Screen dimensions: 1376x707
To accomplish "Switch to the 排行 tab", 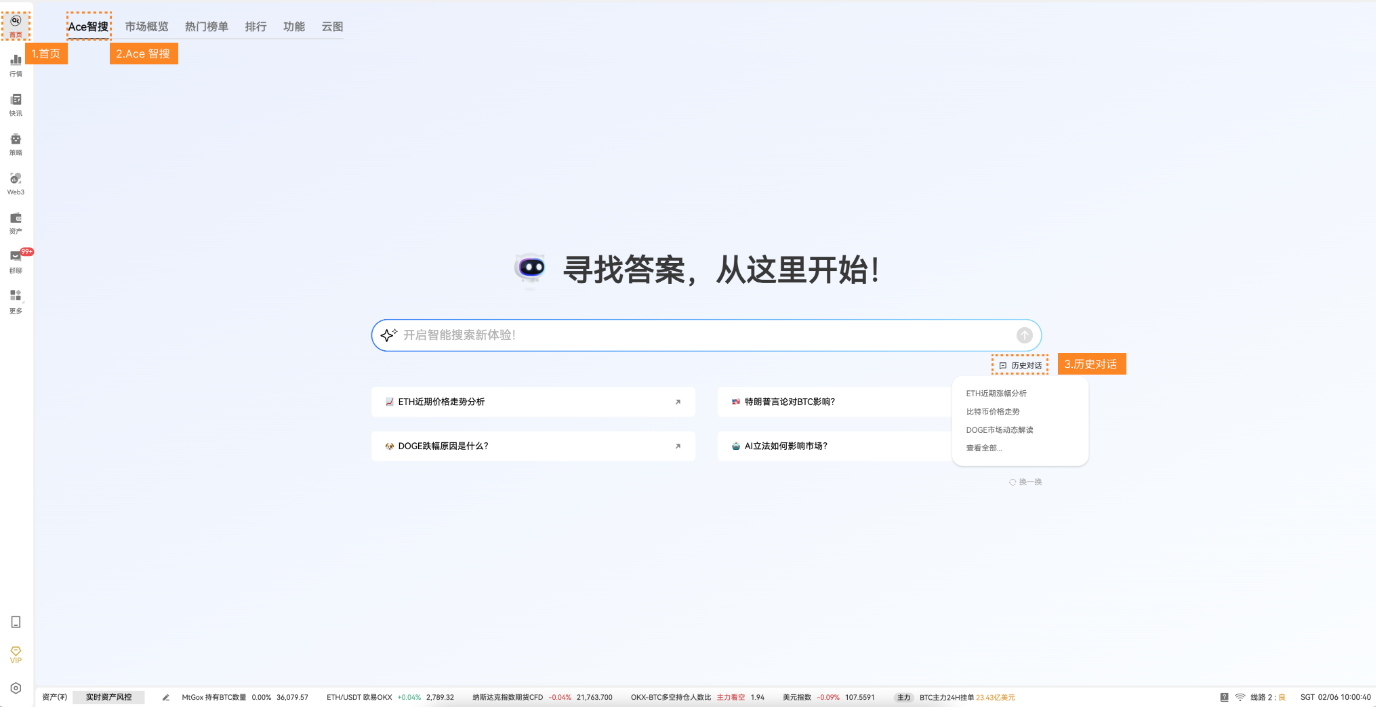I will (x=256, y=26).
